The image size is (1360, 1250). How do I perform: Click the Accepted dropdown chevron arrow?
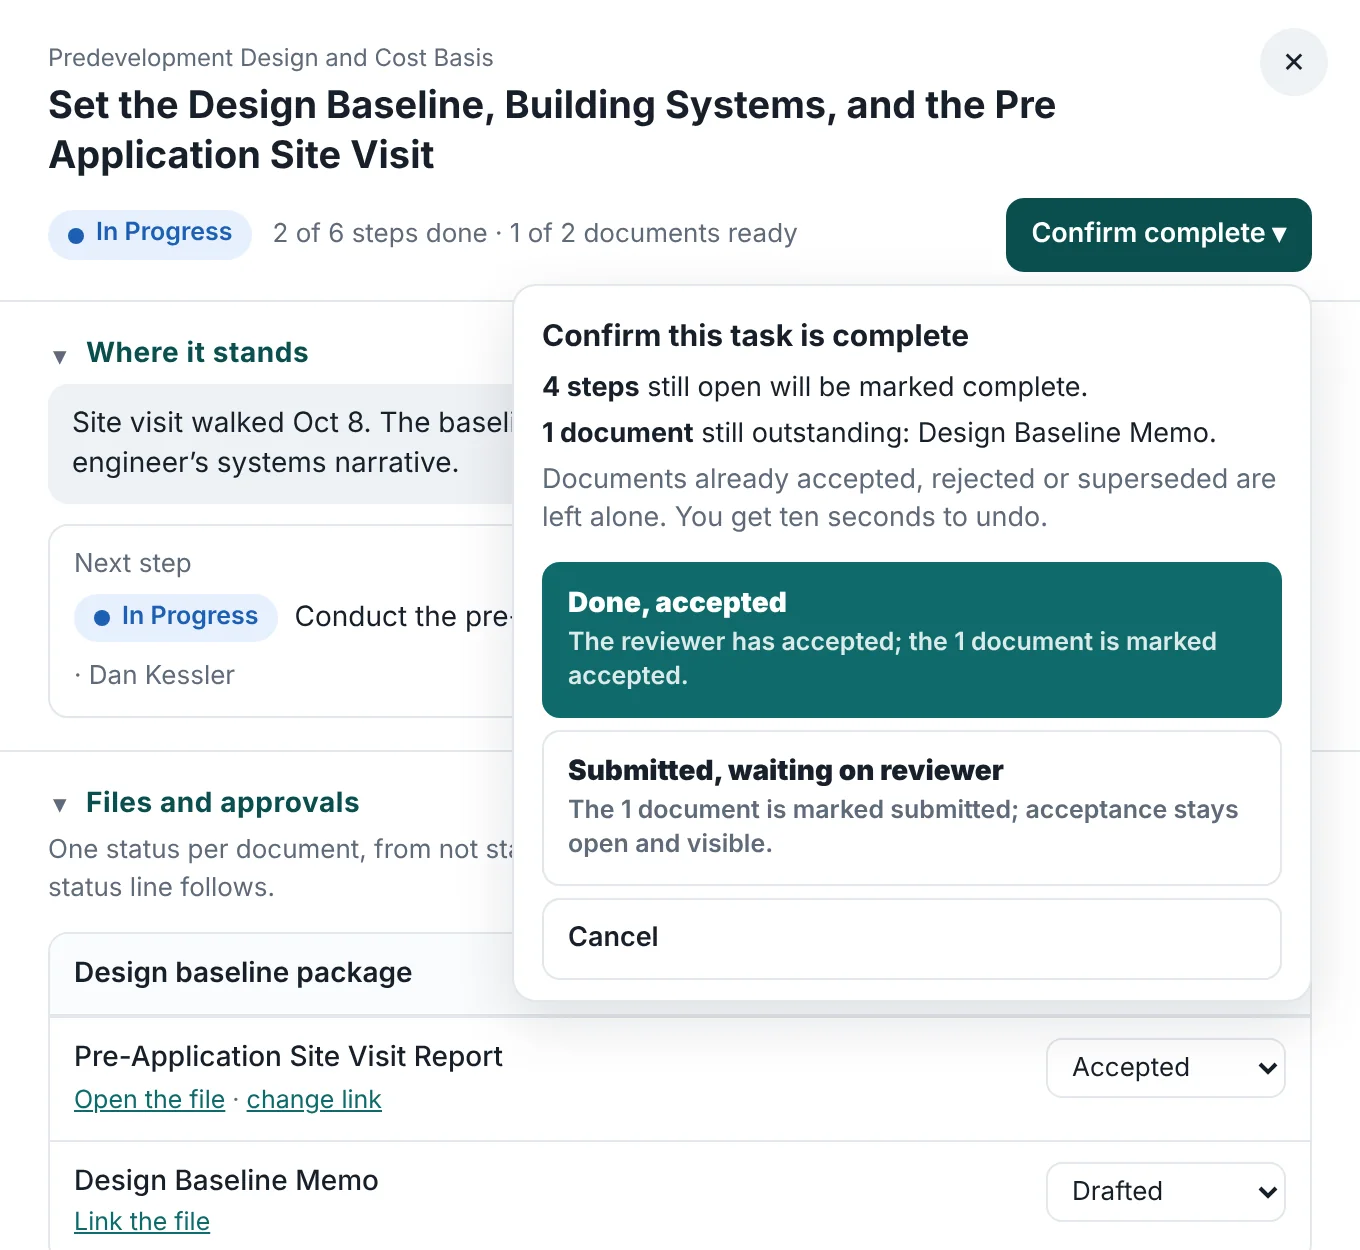coord(1267,1068)
